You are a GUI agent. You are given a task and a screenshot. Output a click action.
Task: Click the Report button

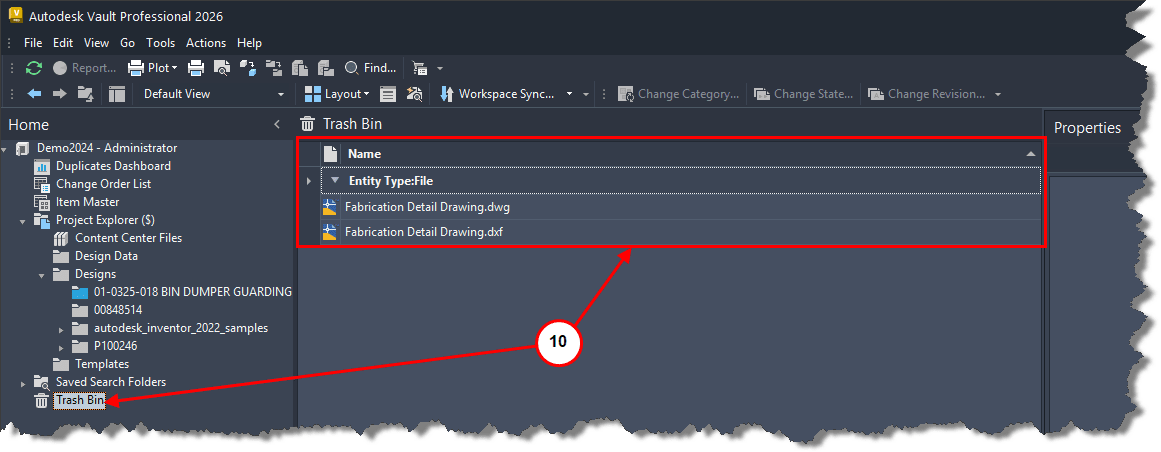(84, 68)
